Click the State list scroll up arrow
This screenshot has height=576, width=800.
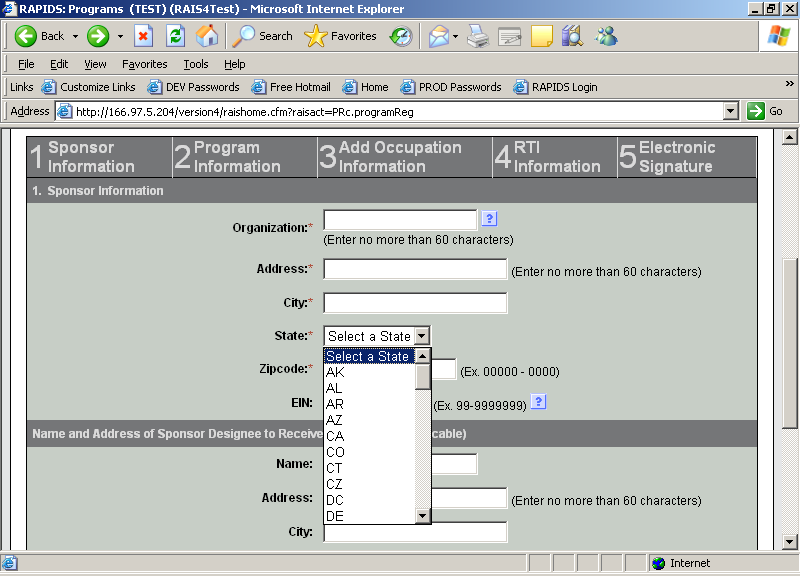tap(422, 356)
